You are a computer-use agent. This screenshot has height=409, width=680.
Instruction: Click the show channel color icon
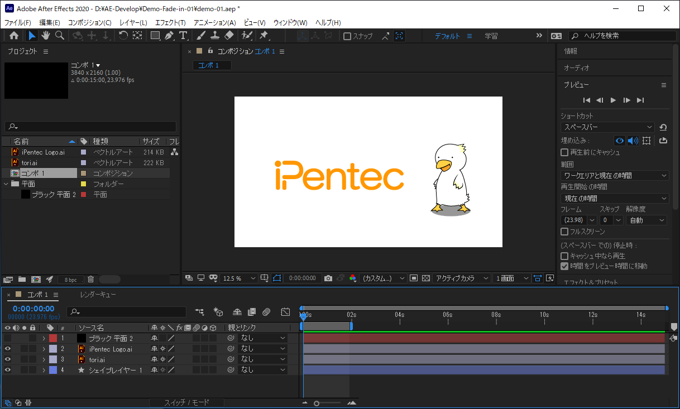(353, 278)
